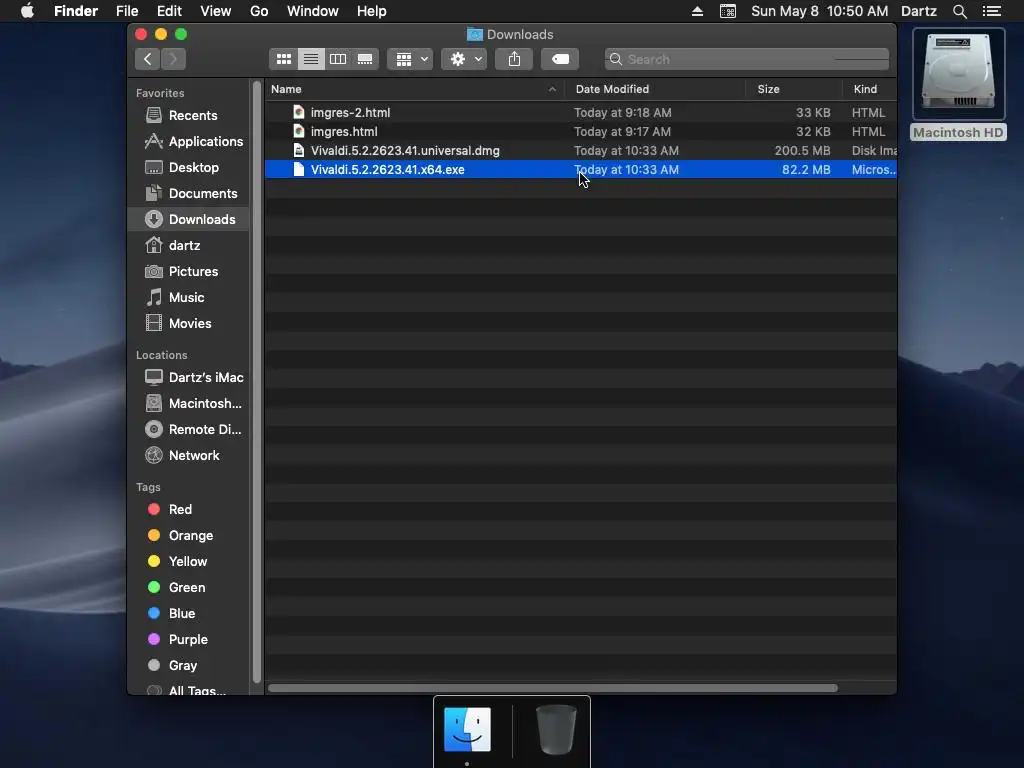Screen dimensions: 1024x768
Task: Click the Today at 9:18 AM date cell
Action: pos(622,113)
